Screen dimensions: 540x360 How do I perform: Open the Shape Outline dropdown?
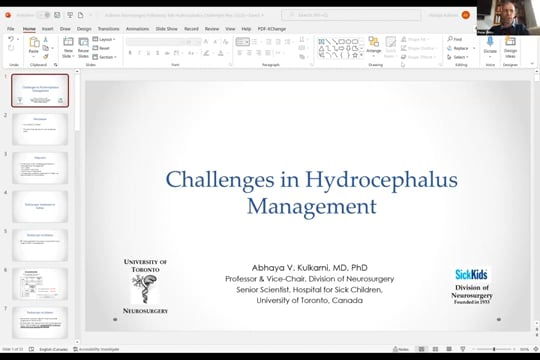[418, 48]
